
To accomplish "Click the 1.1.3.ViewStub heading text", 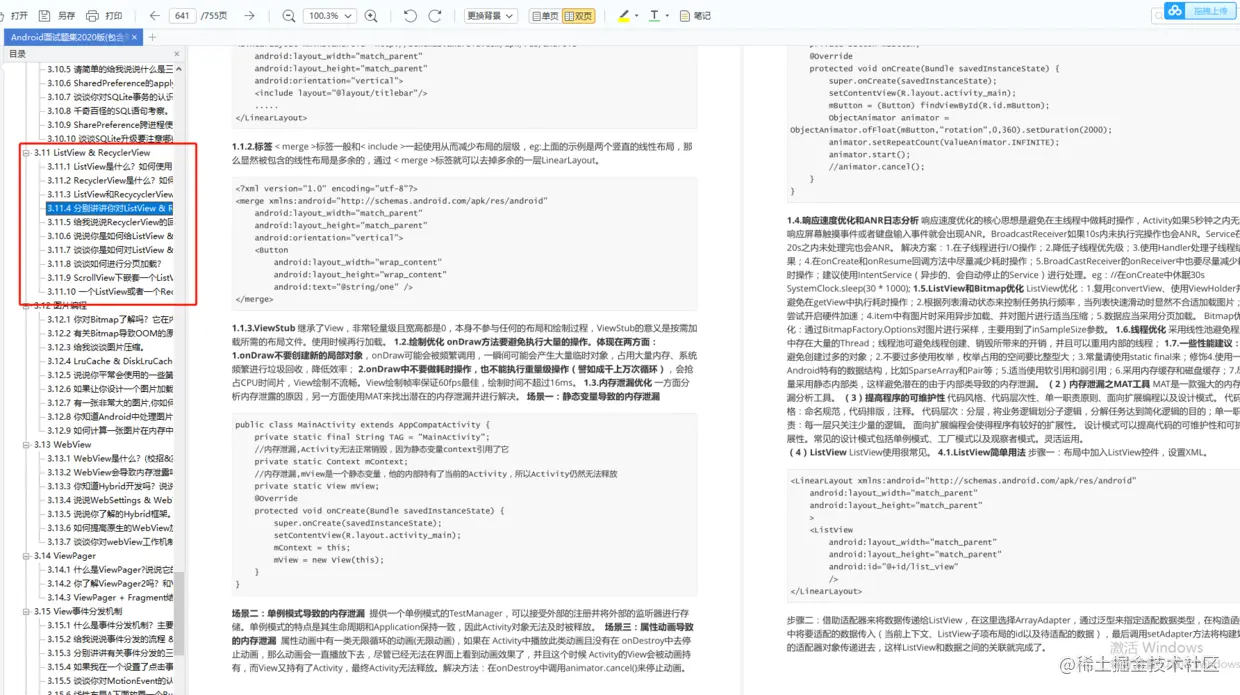I will [x=264, y=327].
